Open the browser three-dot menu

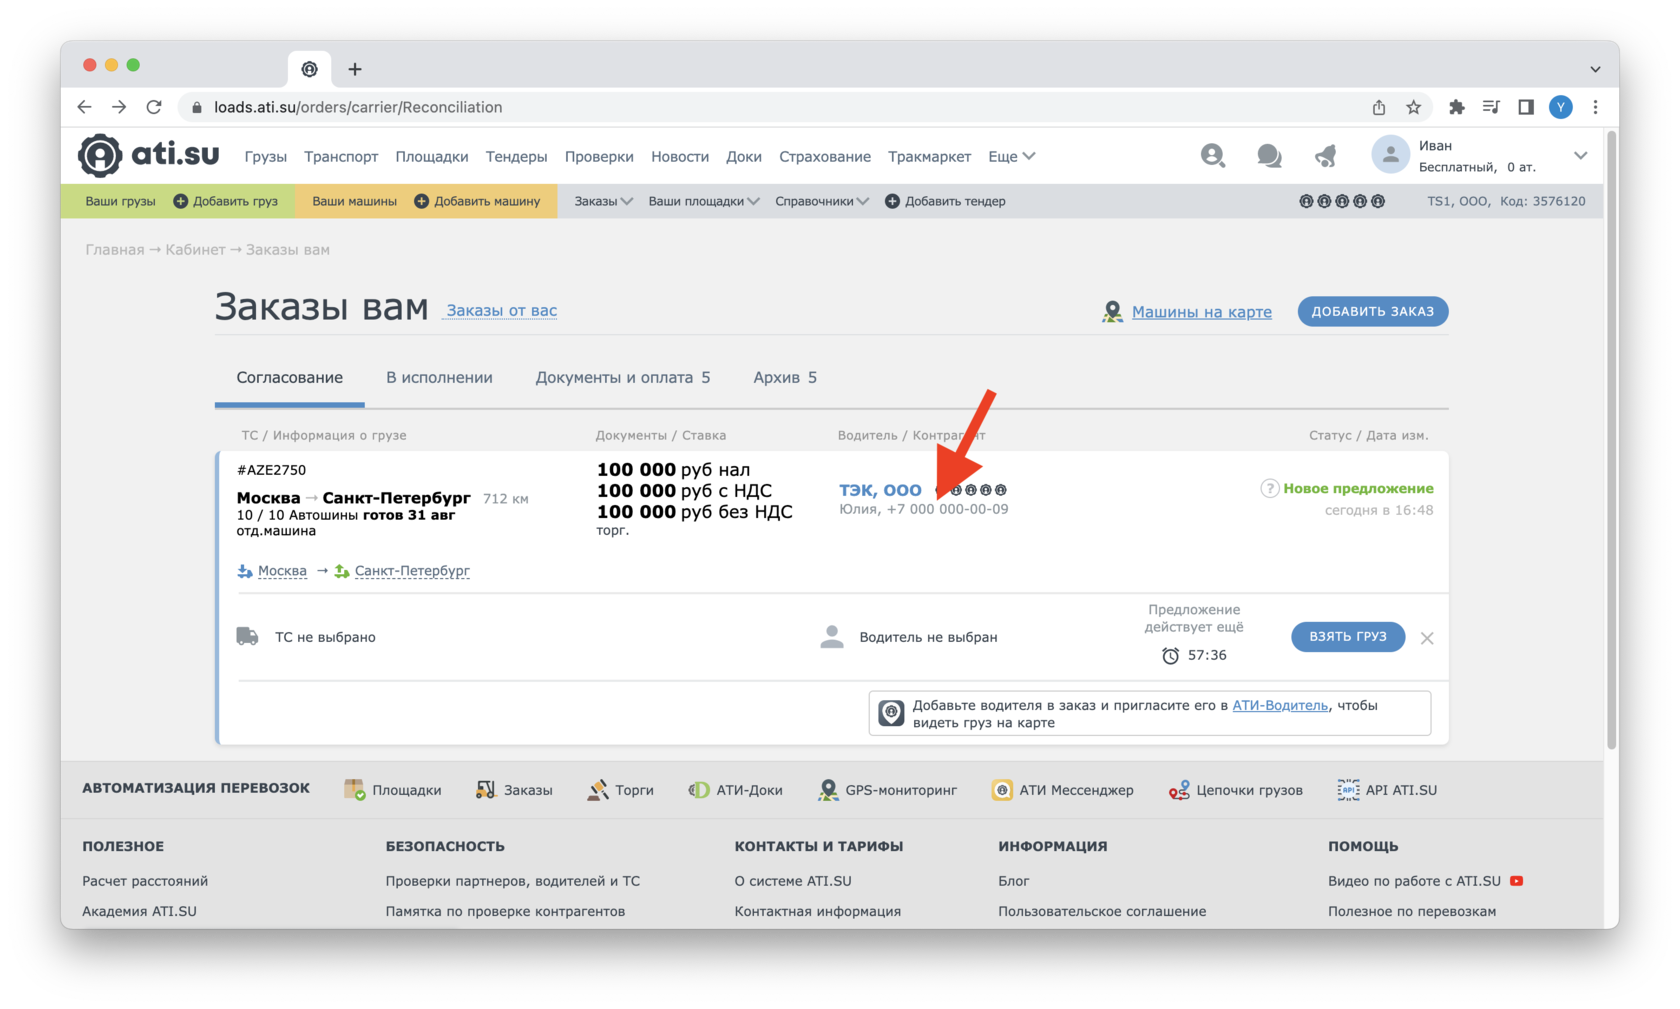click(1595, 107)
